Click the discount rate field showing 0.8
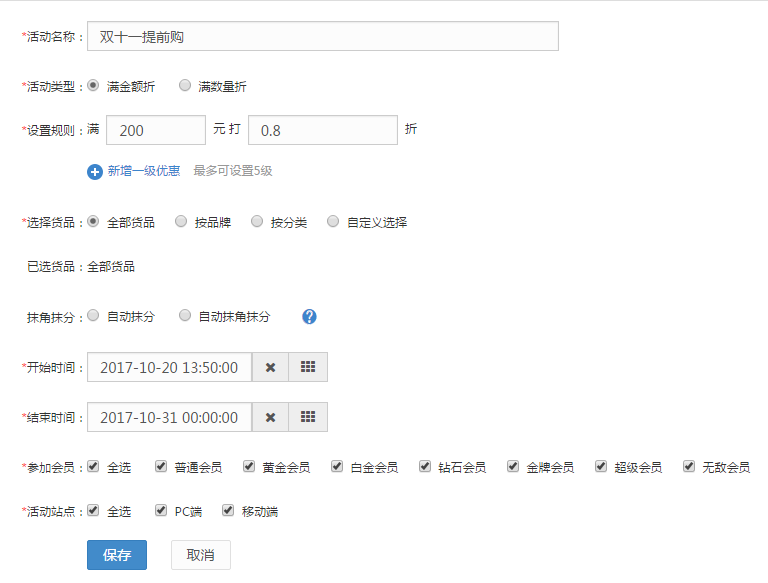The image size is (768, 583). coord(322,130)
